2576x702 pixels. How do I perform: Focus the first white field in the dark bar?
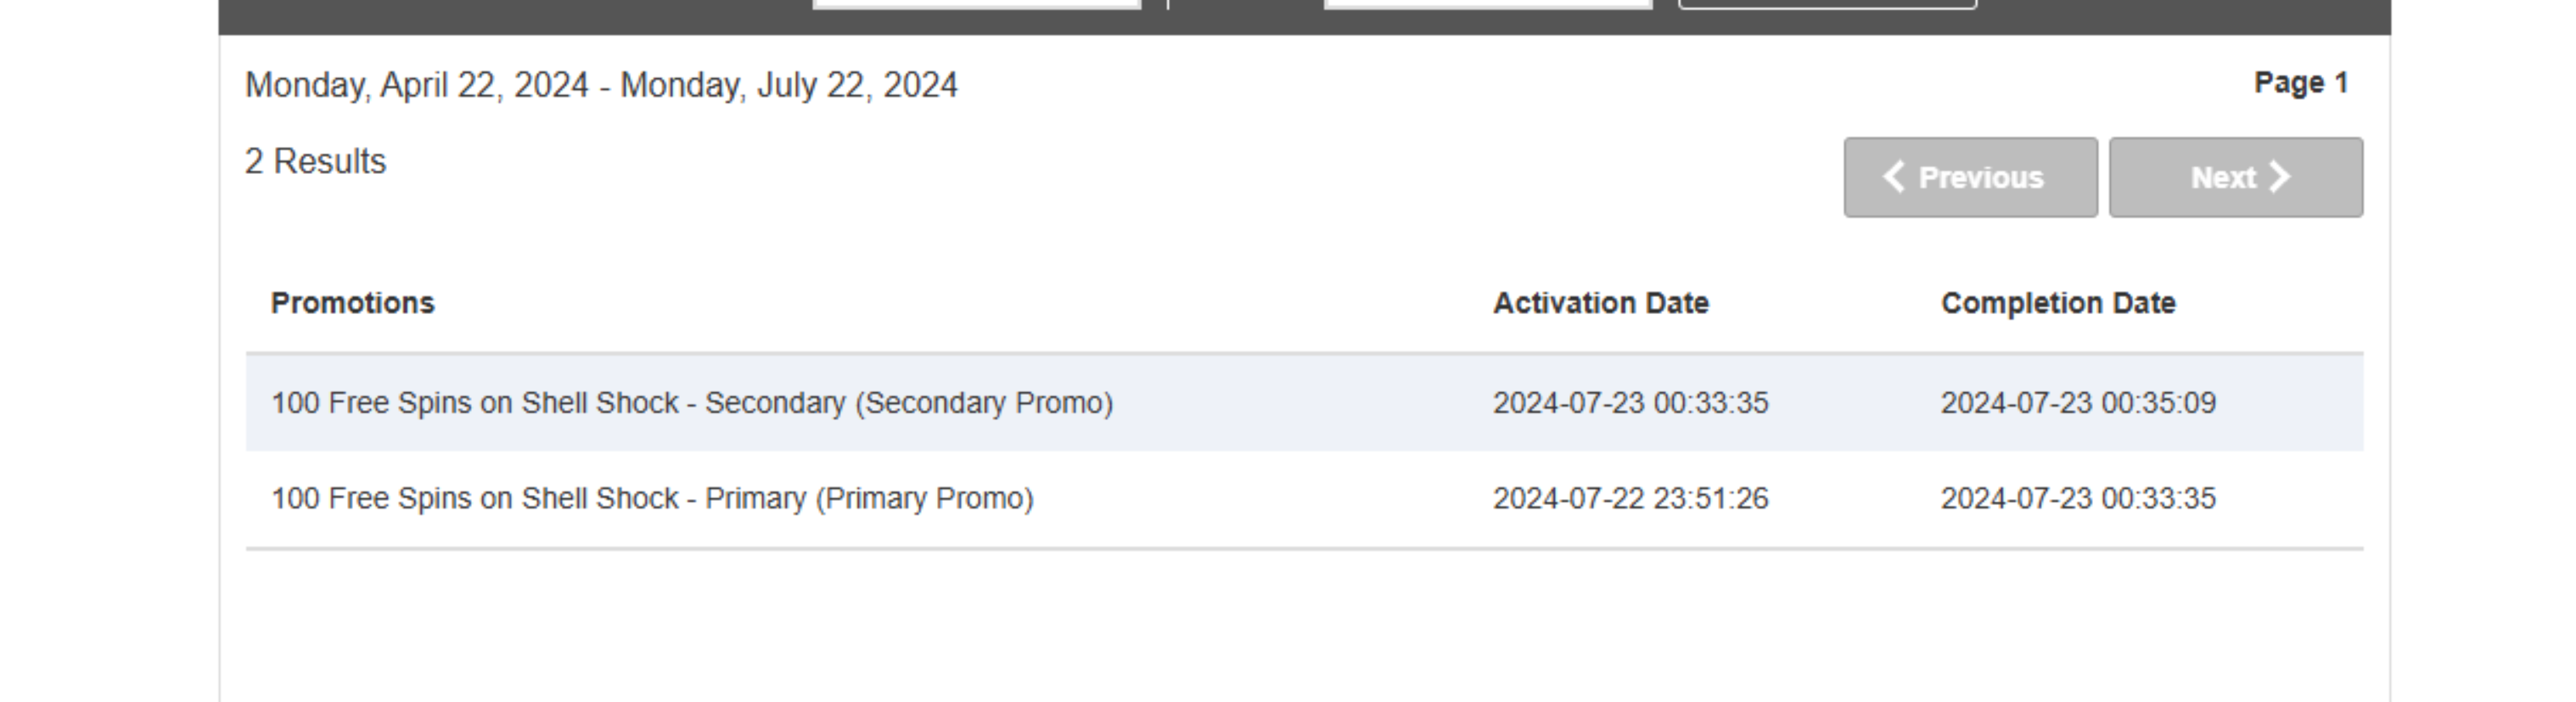(x=977, y=4)
